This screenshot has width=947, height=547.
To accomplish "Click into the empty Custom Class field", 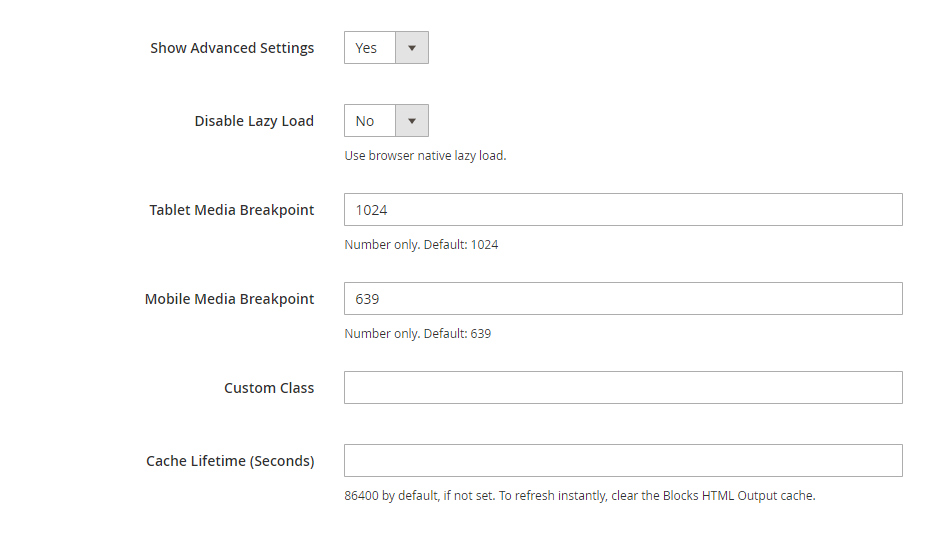I will pyautogui.click(x=623, y=388).
